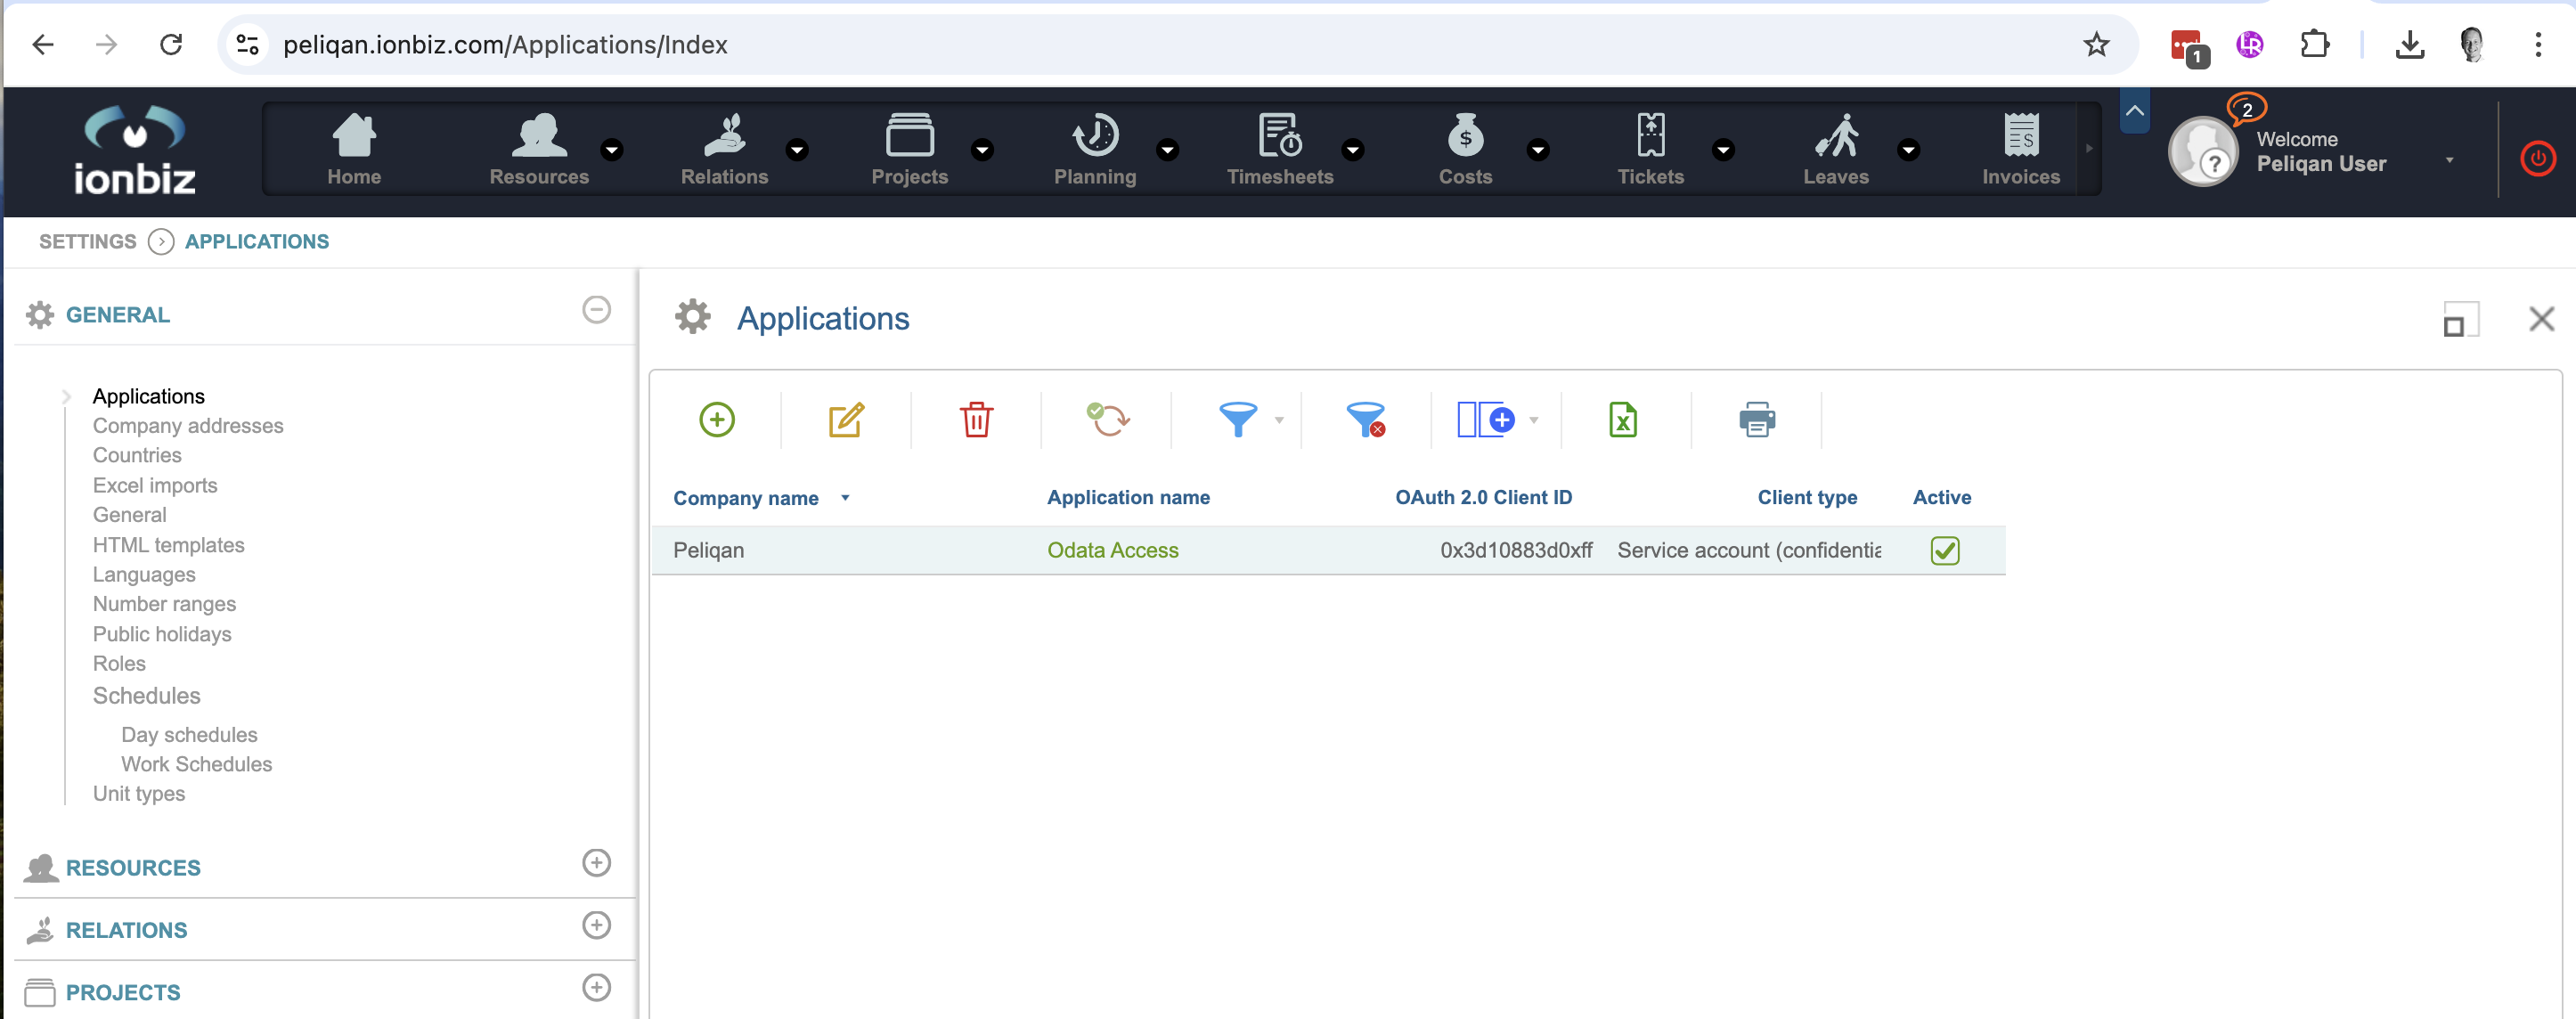Open the browser downloads icon
The height and width of the screenshot is (1019, 2576).
2410,44
